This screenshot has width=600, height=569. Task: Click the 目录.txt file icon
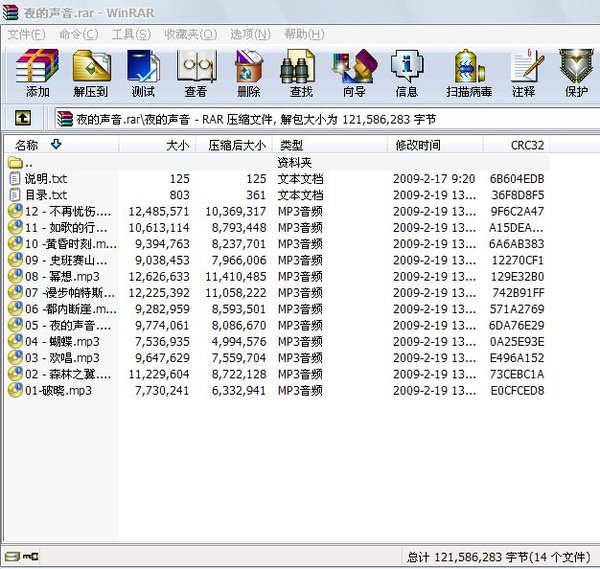pyautogui.click(x=15, y=195)
